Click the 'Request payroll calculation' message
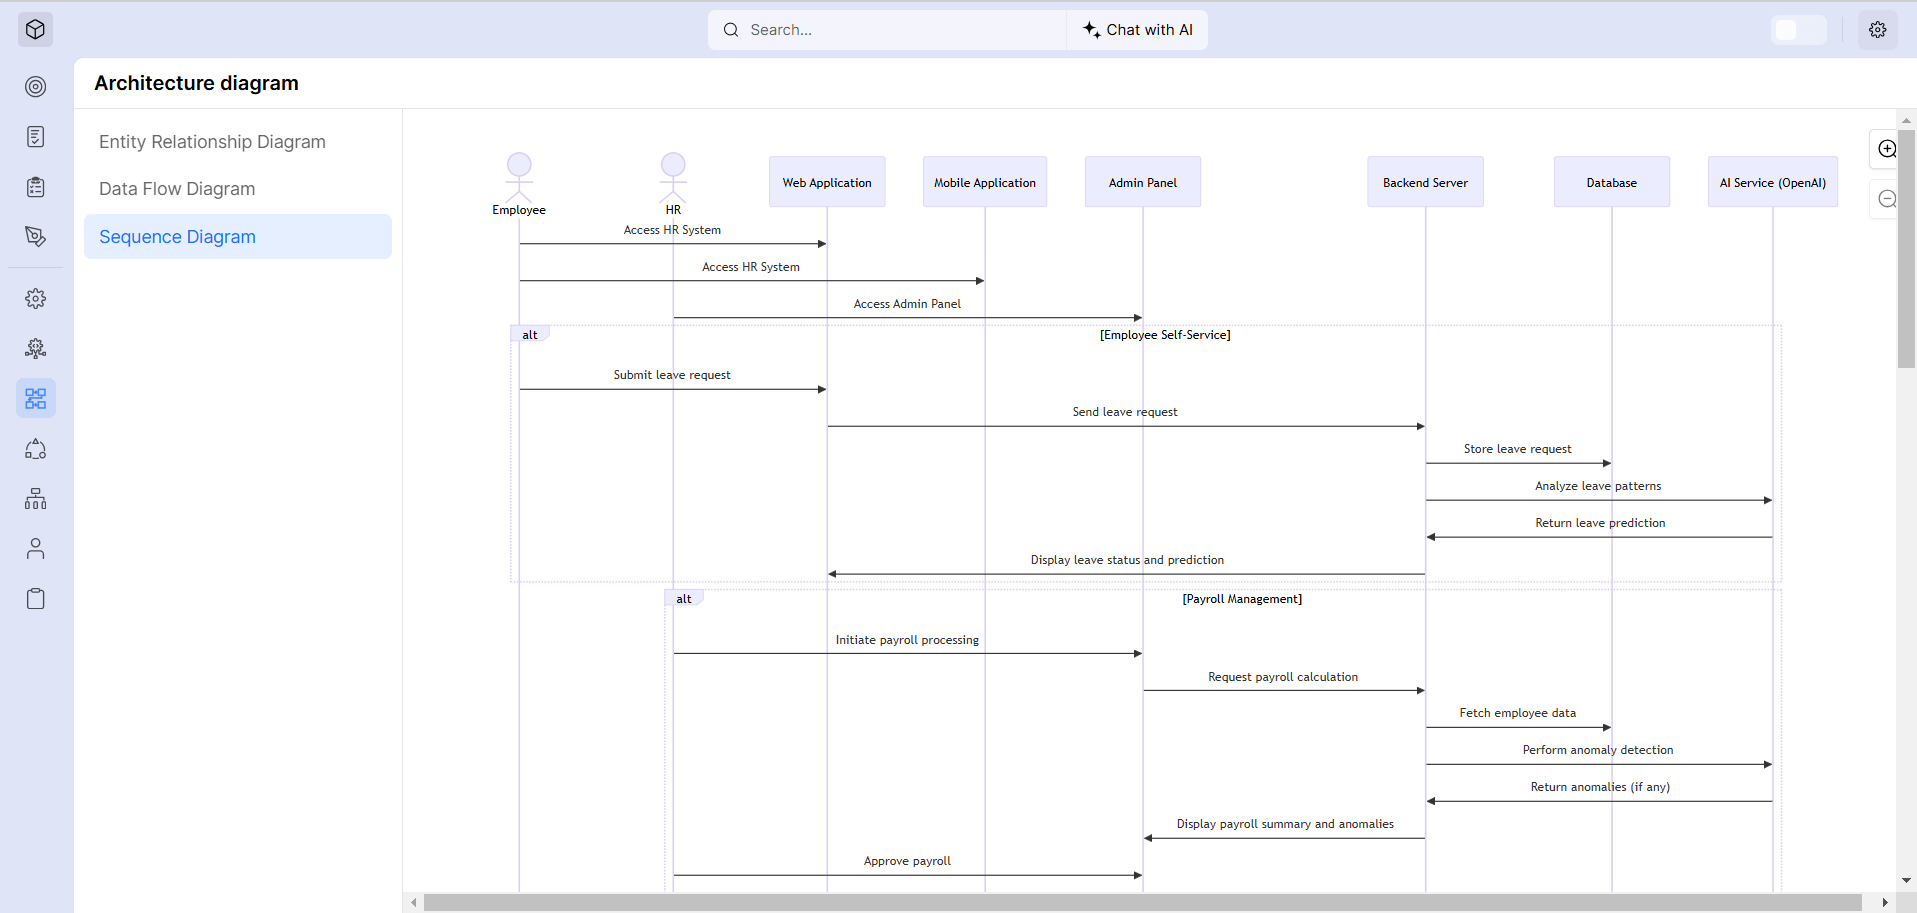The width and height of the screenshot is (1917, 913). pos(1283,677)
